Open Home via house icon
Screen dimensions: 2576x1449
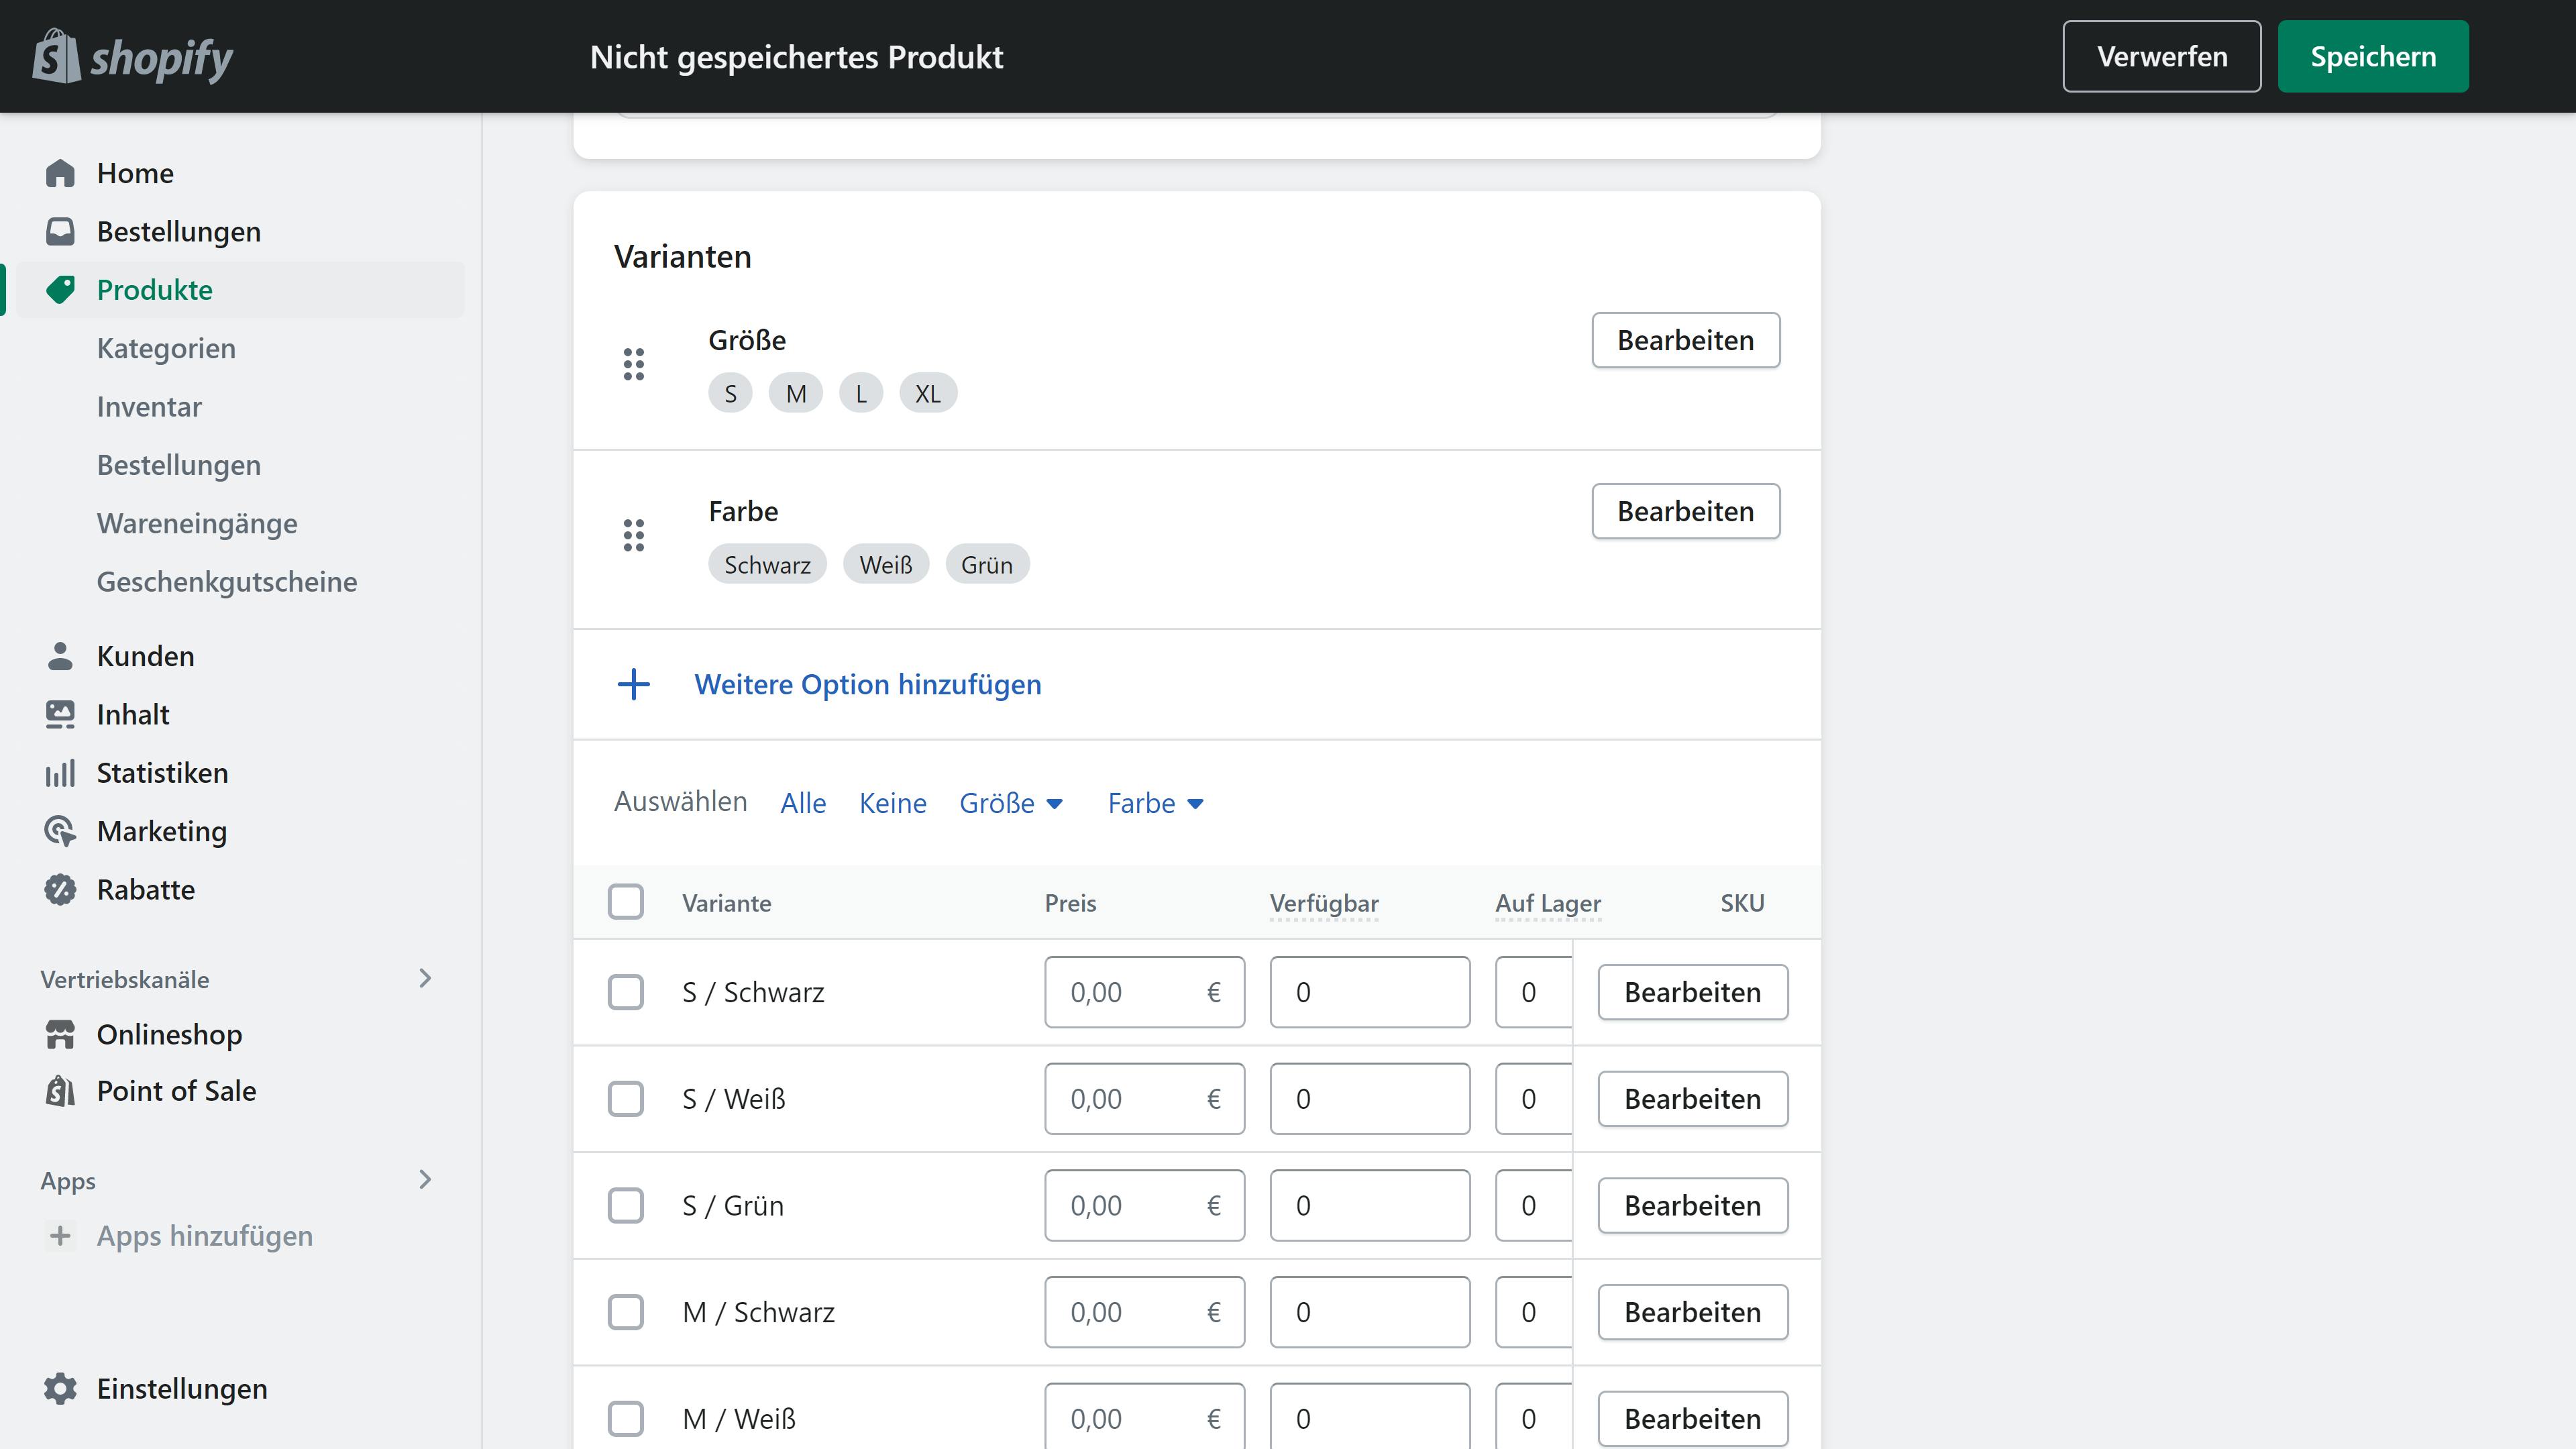[60, 173]
